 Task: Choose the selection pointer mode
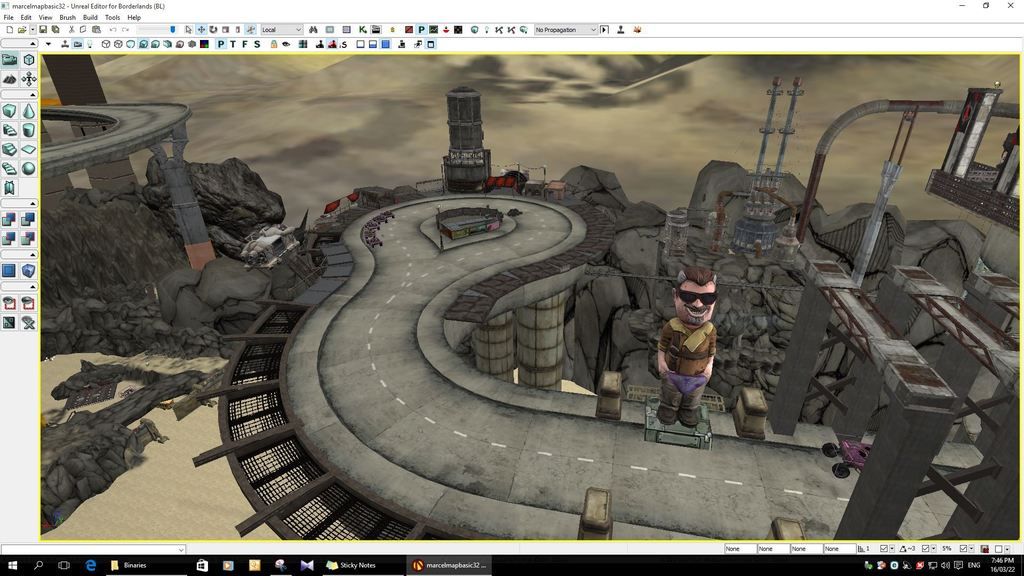[189, 30]
